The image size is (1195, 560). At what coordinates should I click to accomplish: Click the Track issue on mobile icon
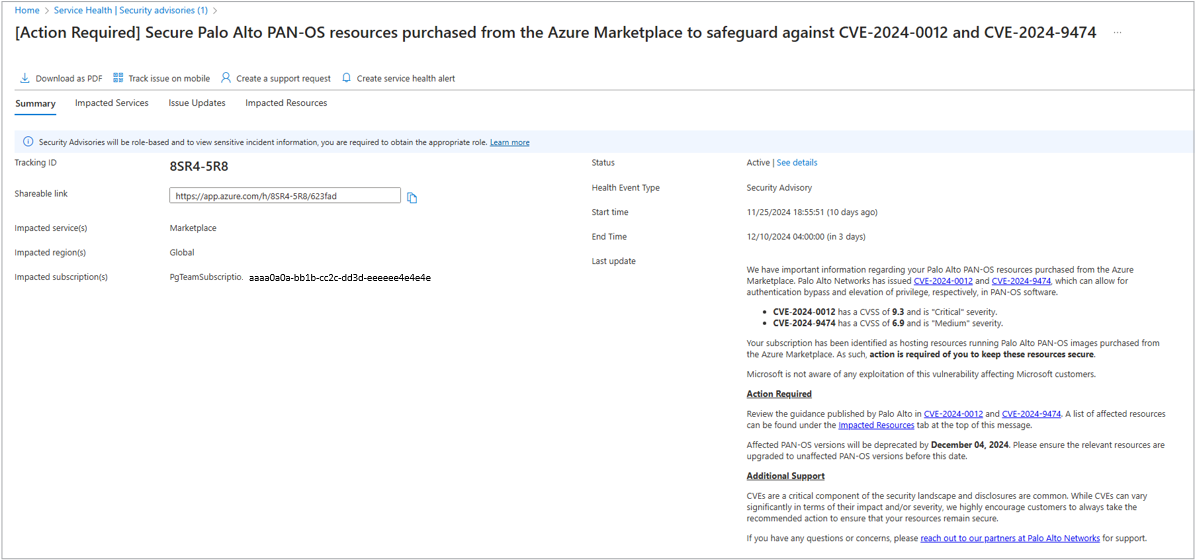(118, 78)
